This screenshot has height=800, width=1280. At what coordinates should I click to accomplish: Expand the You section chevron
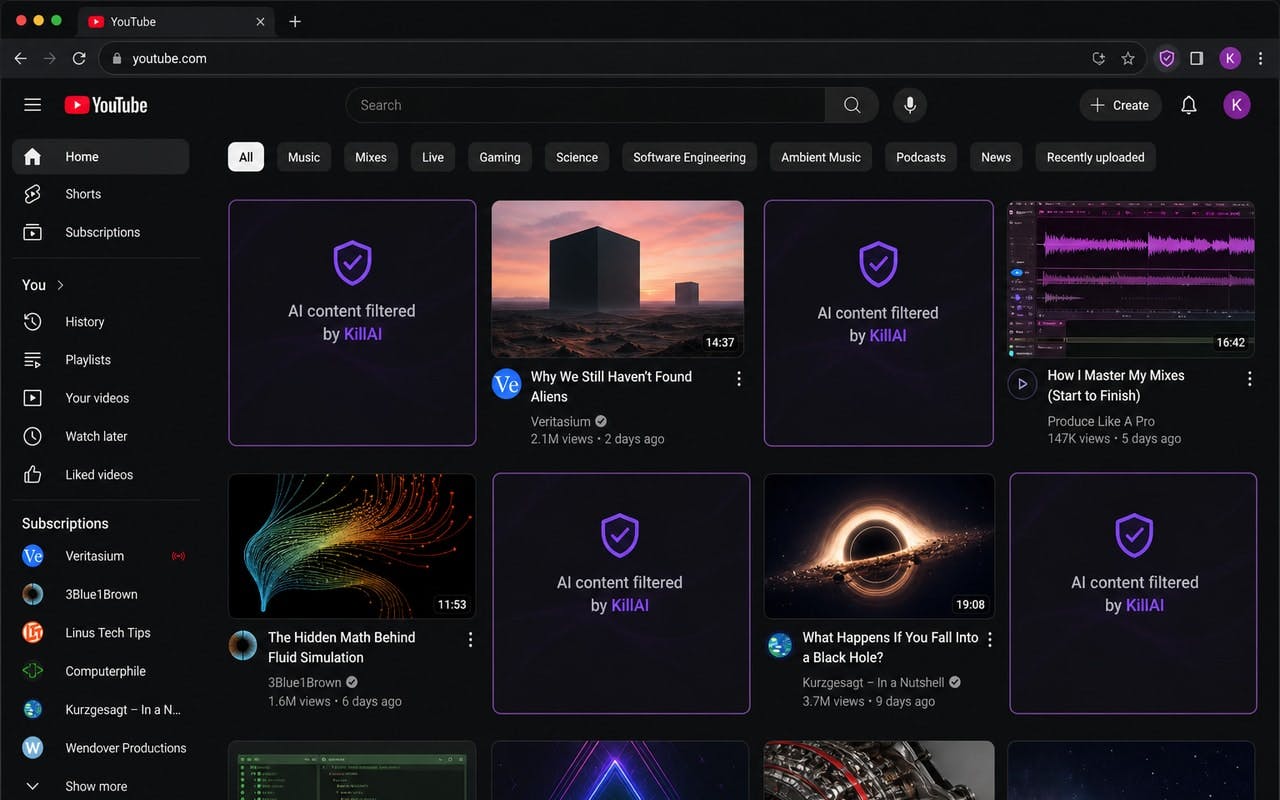point(60,285)
